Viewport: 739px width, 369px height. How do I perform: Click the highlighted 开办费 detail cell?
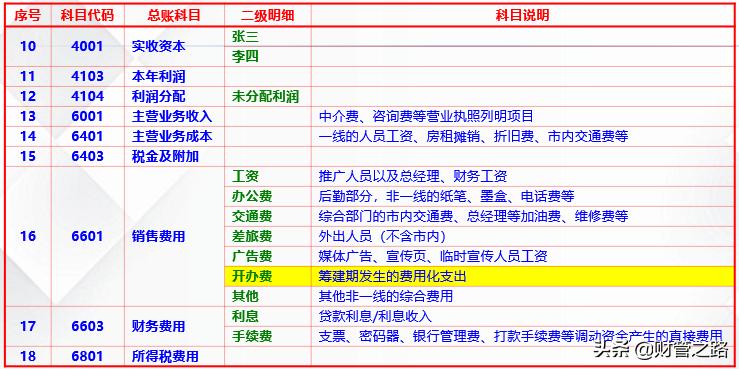click(267, 276)
